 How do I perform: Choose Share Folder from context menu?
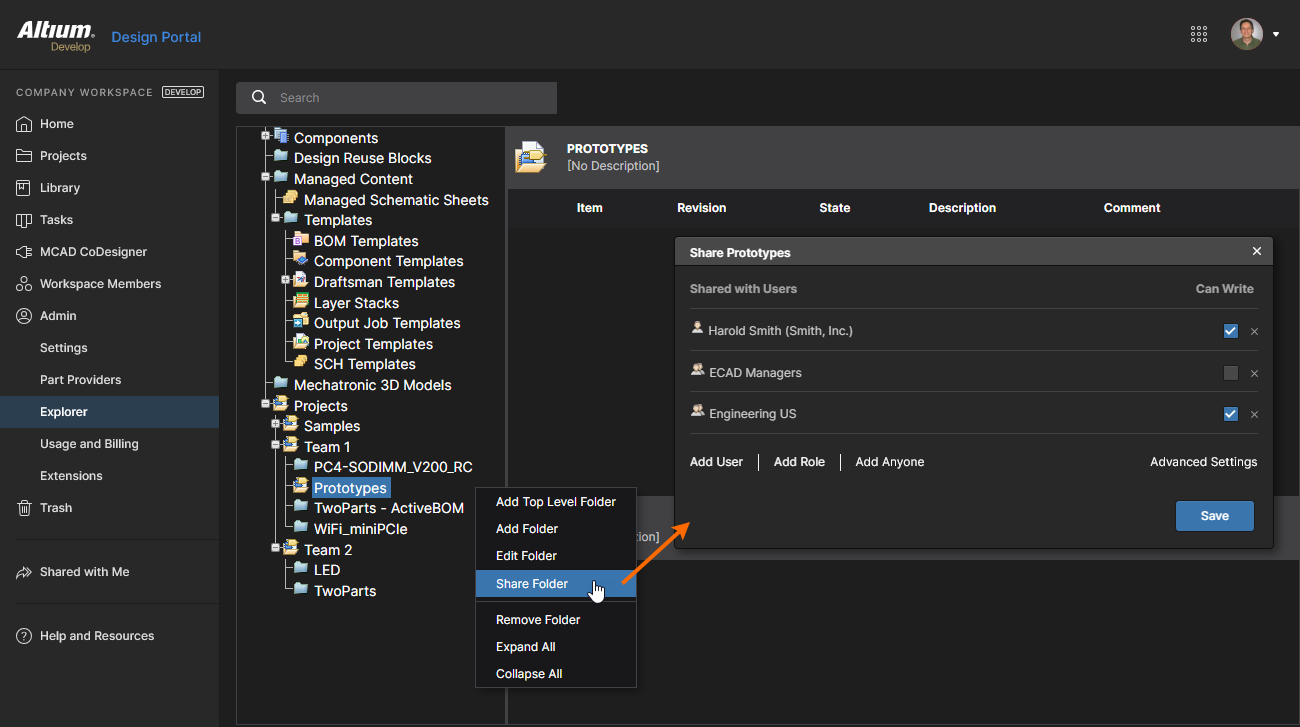pyautogui.click(x=532, y=584)
